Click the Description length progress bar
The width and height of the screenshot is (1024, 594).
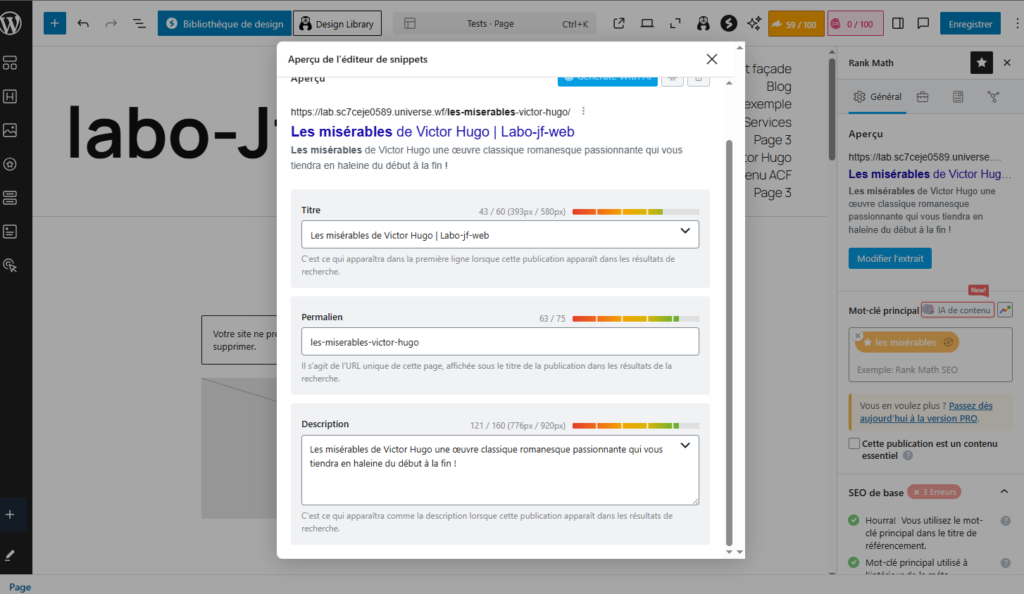point(635,426)
